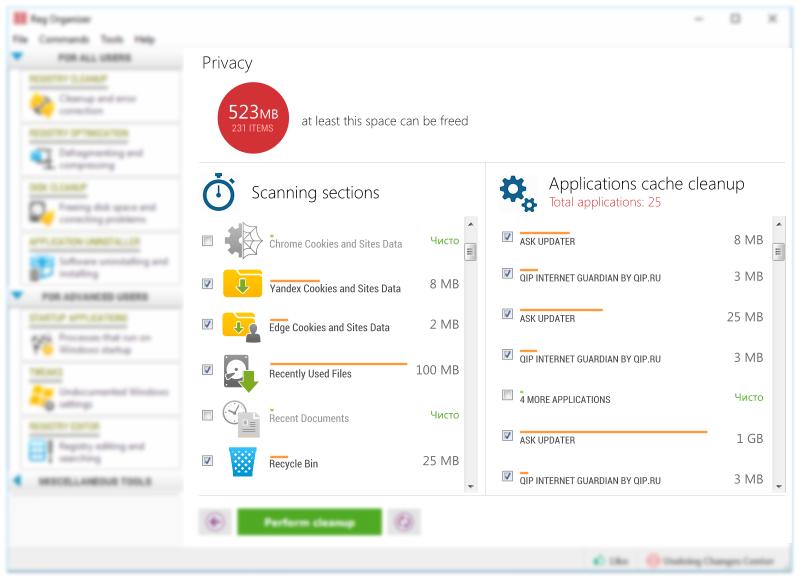Open the Registry Cleanup sidebar icon
800x580 pixels.
[42, 105]
